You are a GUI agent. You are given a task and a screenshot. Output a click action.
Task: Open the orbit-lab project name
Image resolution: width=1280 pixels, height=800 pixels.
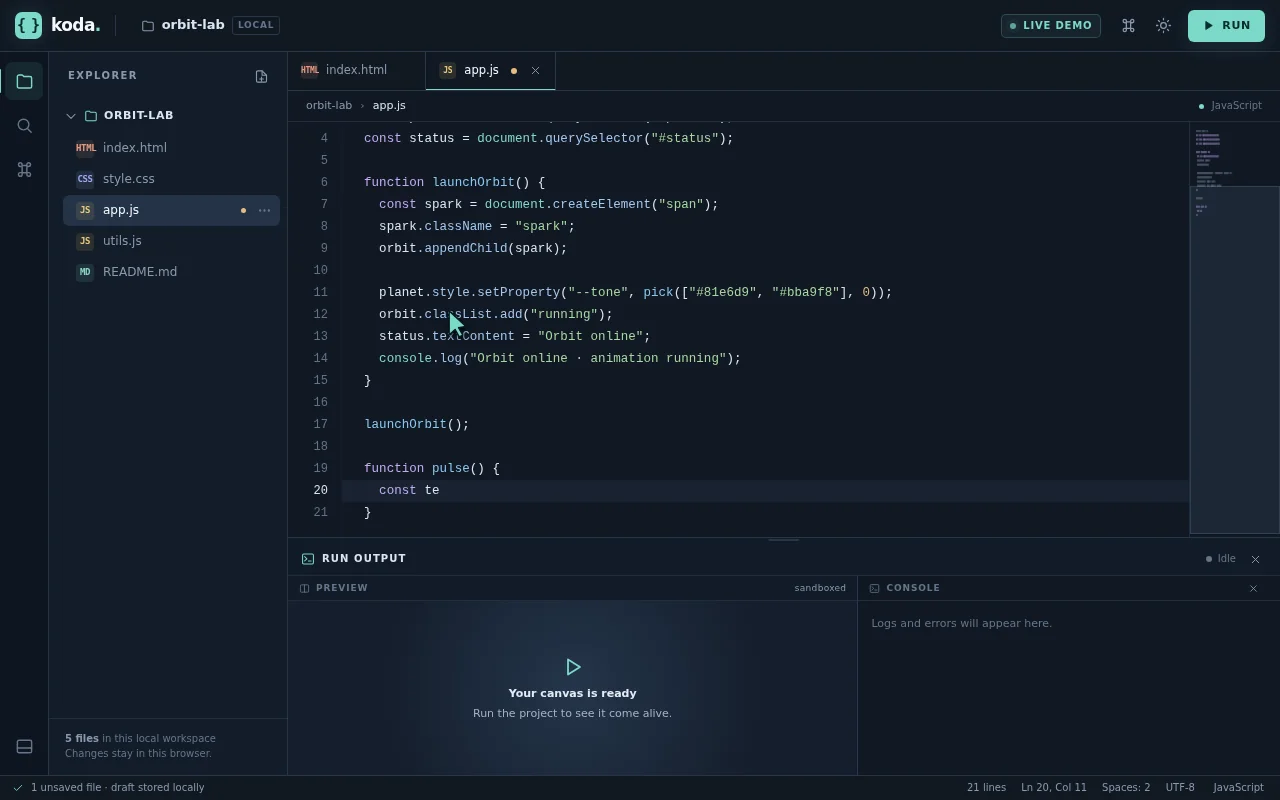coord(193,25)
